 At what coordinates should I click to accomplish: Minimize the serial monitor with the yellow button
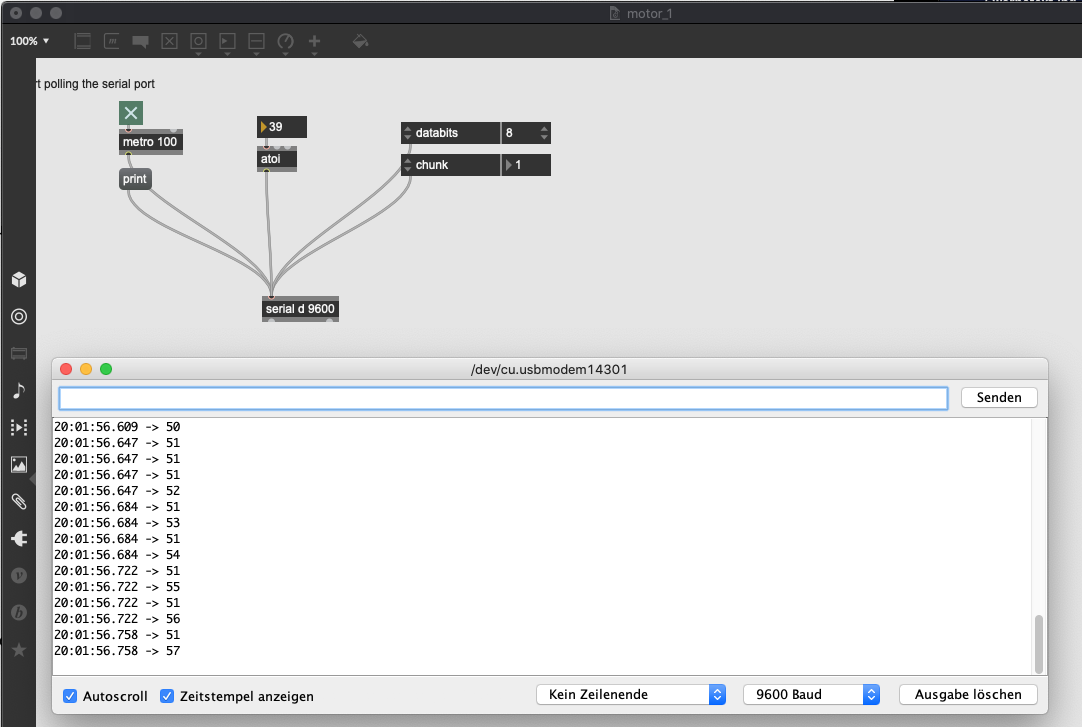tap(86, 369)
